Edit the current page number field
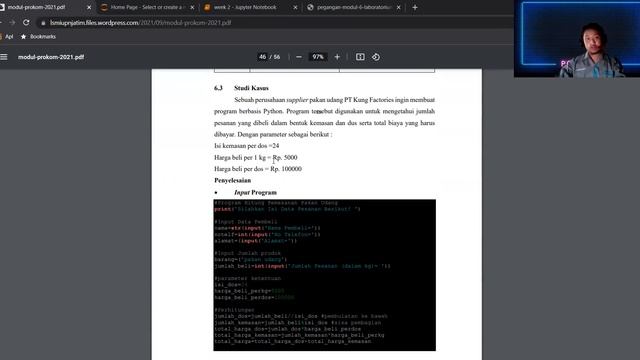 tap(262, 57)
